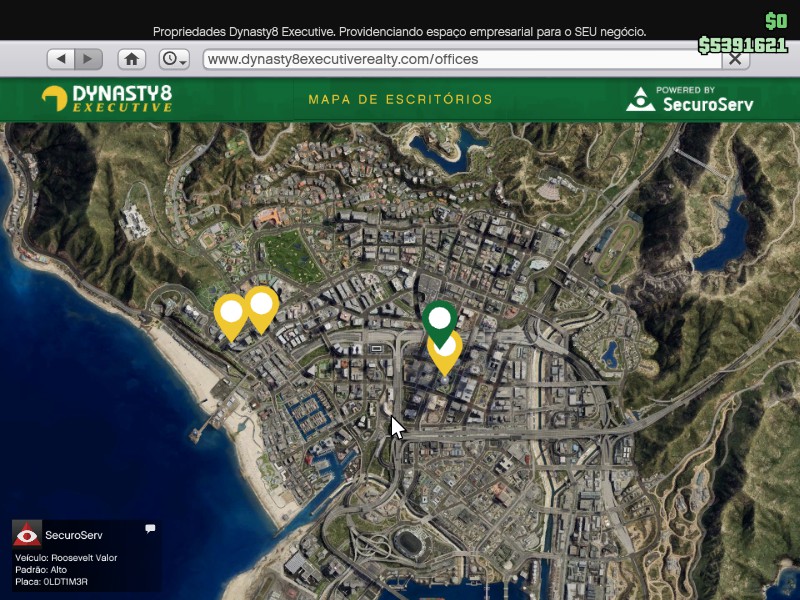Click the MAPA DE ESCRITÓRIOS heading
The width and height of the screenshot is (800, 600).
click(x=401, y=99)
